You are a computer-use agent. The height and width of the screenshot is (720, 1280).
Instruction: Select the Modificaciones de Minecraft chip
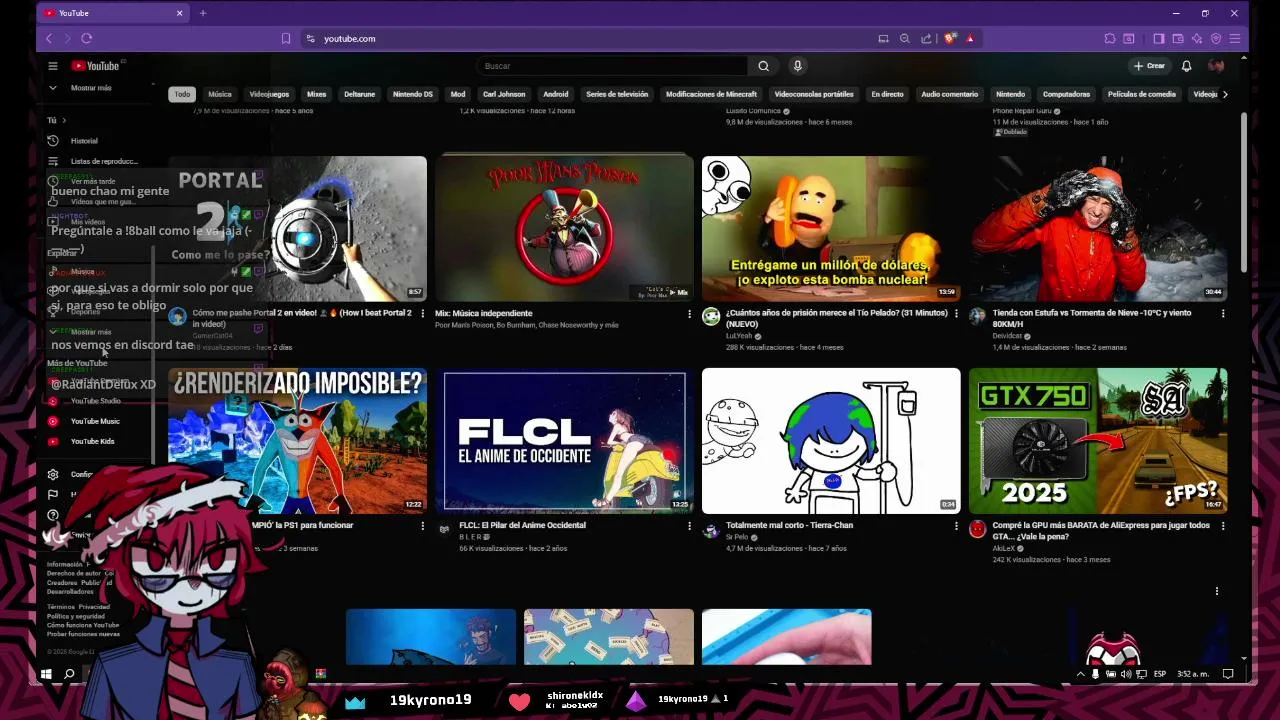(711, 94)
